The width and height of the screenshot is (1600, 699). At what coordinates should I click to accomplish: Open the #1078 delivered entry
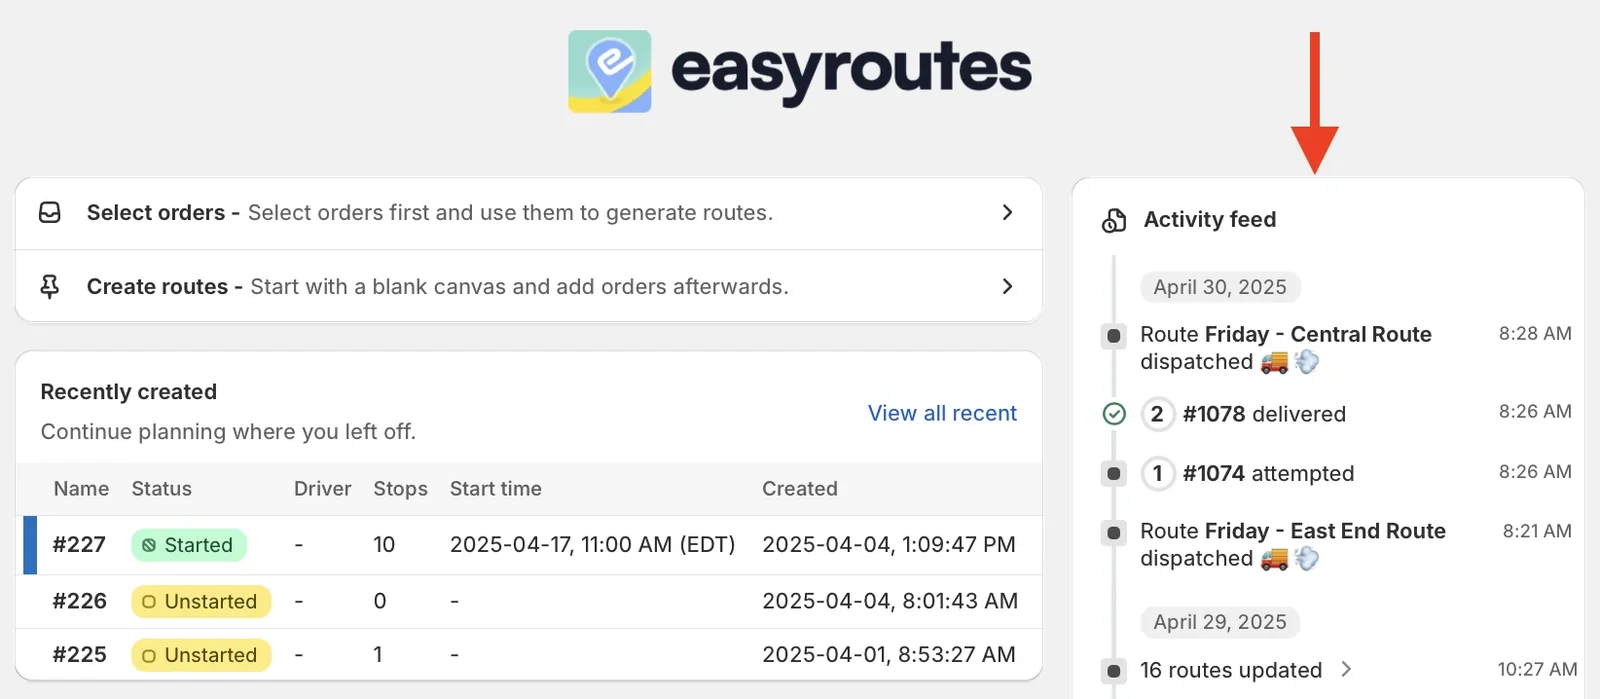tap(1264, 414)
